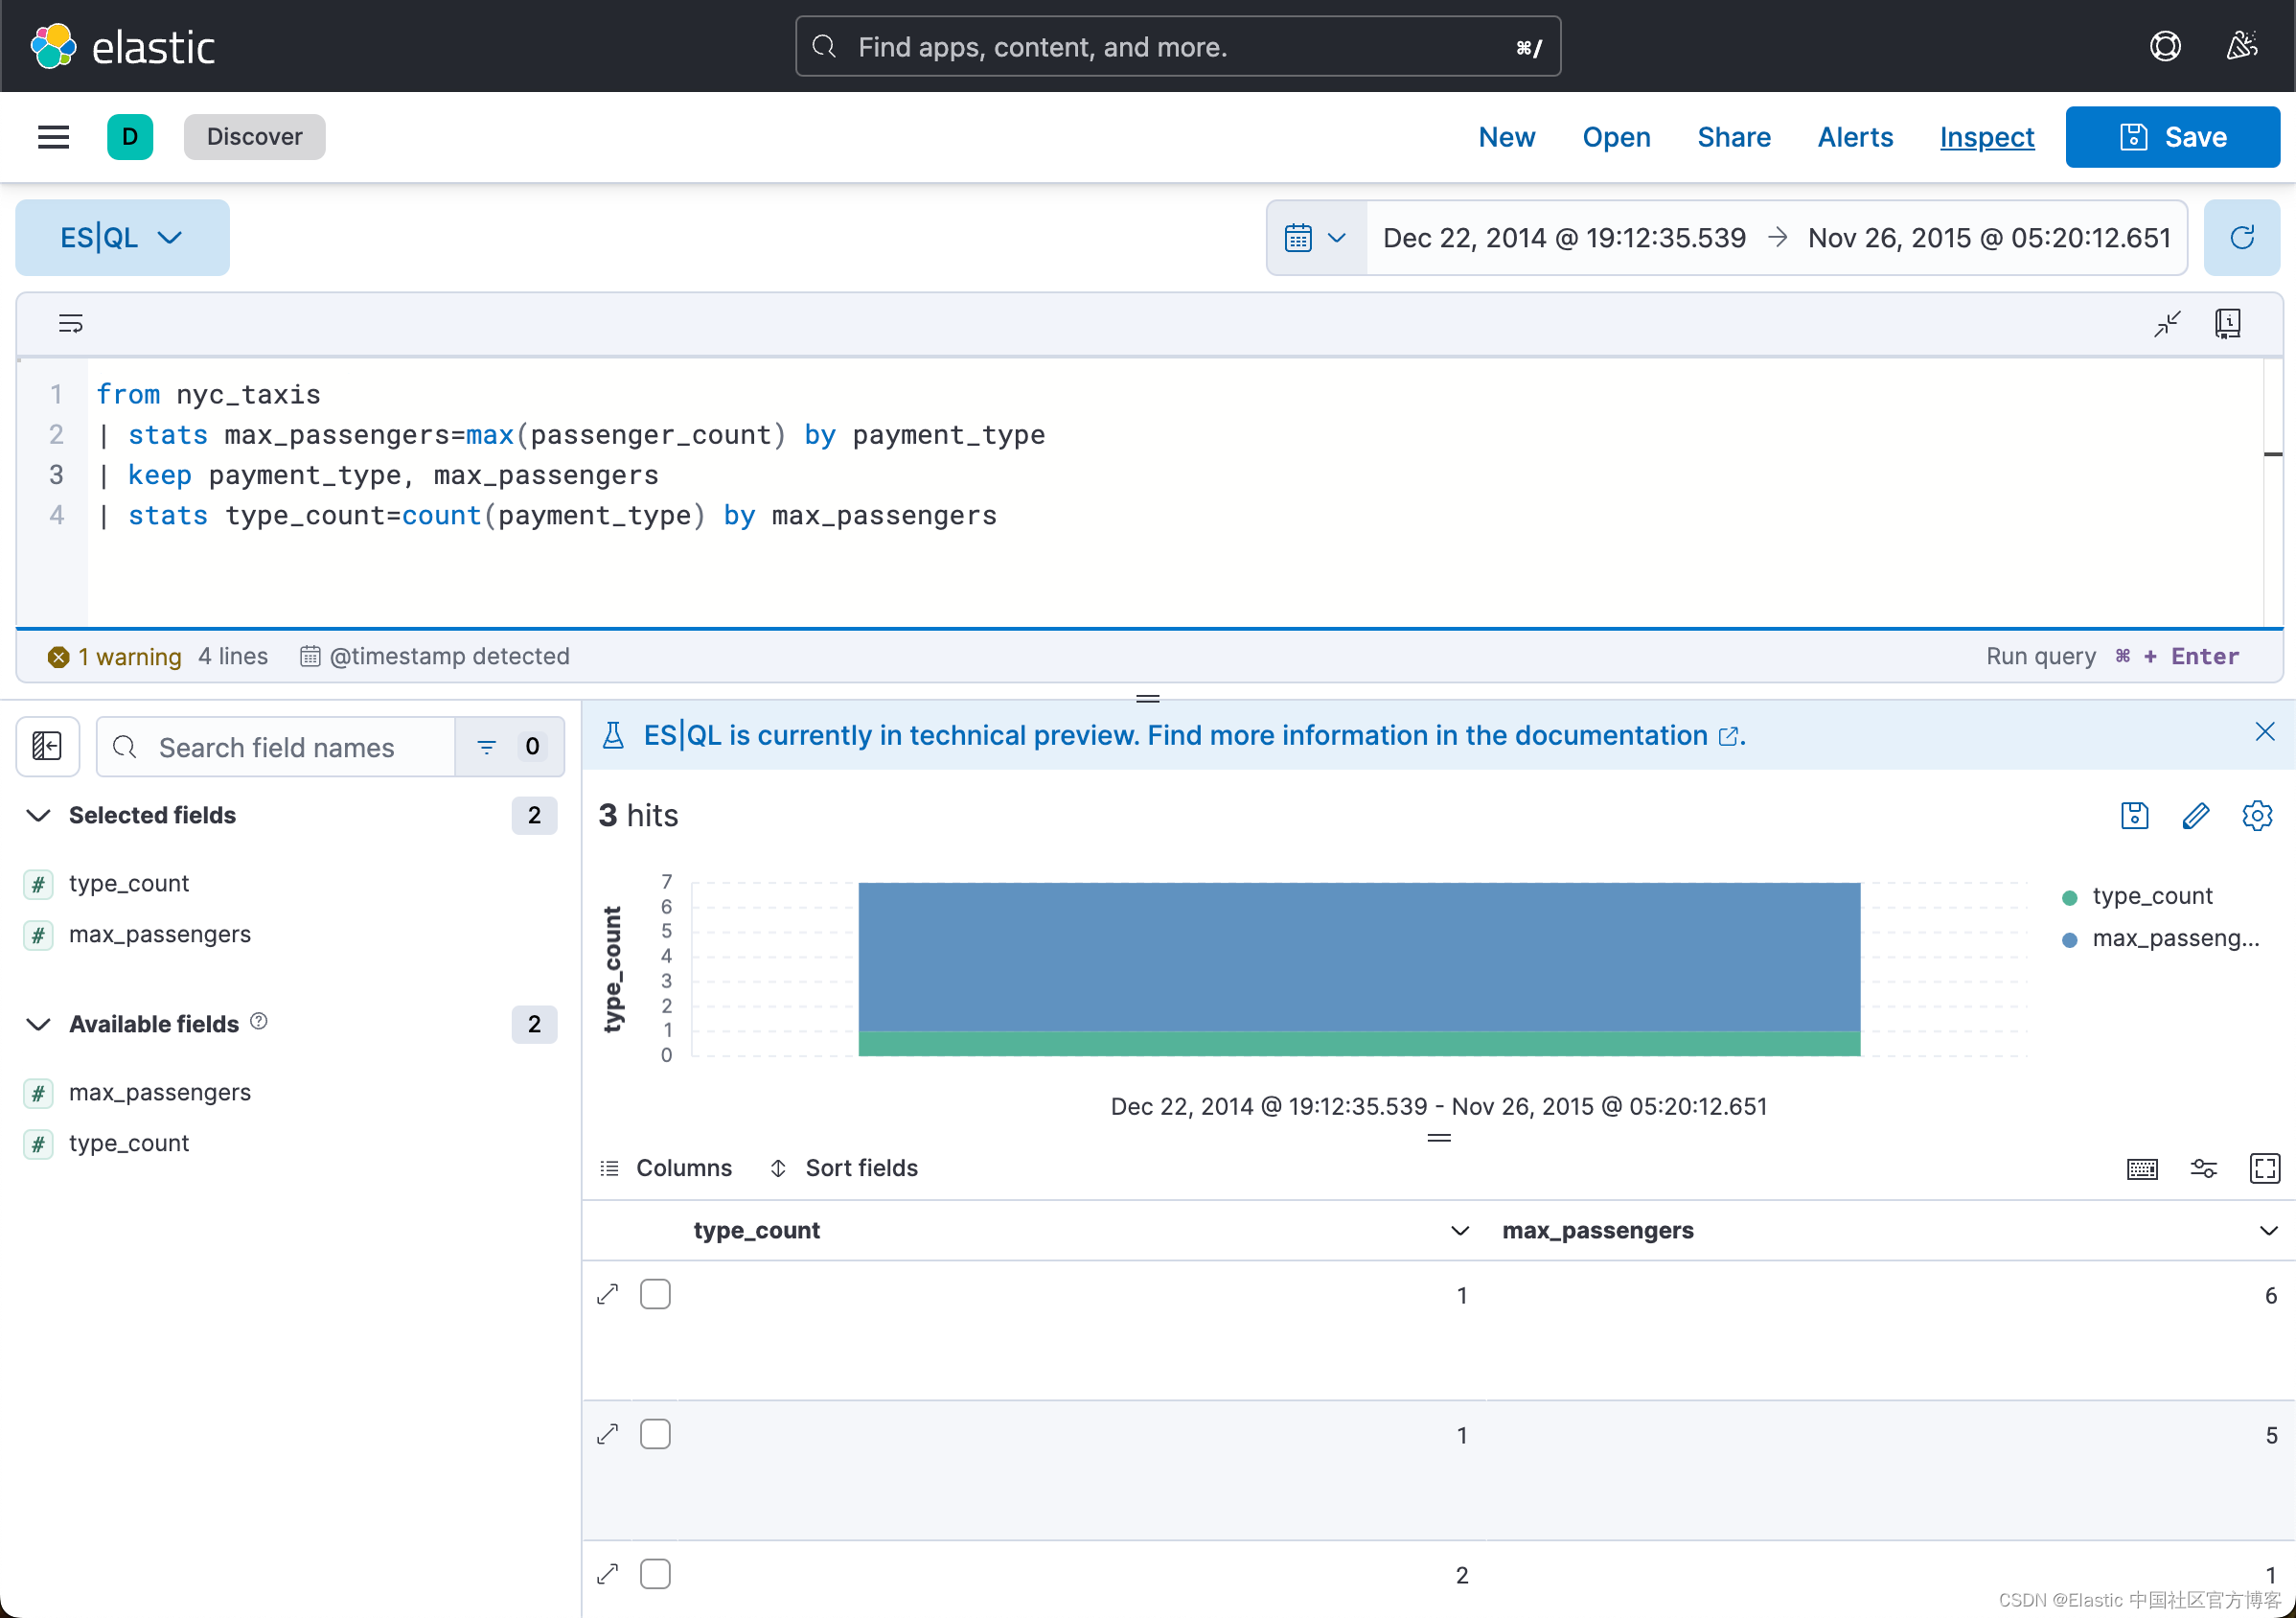Viewport: 2296px width, 1618px height.
Task: Tick the checkbox on the last row
Action: pos(655,1573)
